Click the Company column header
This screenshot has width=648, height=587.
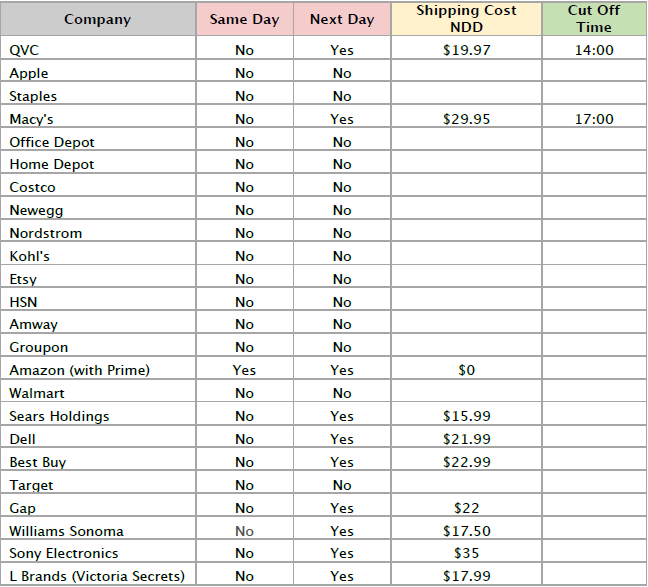(x=98, y=19)
